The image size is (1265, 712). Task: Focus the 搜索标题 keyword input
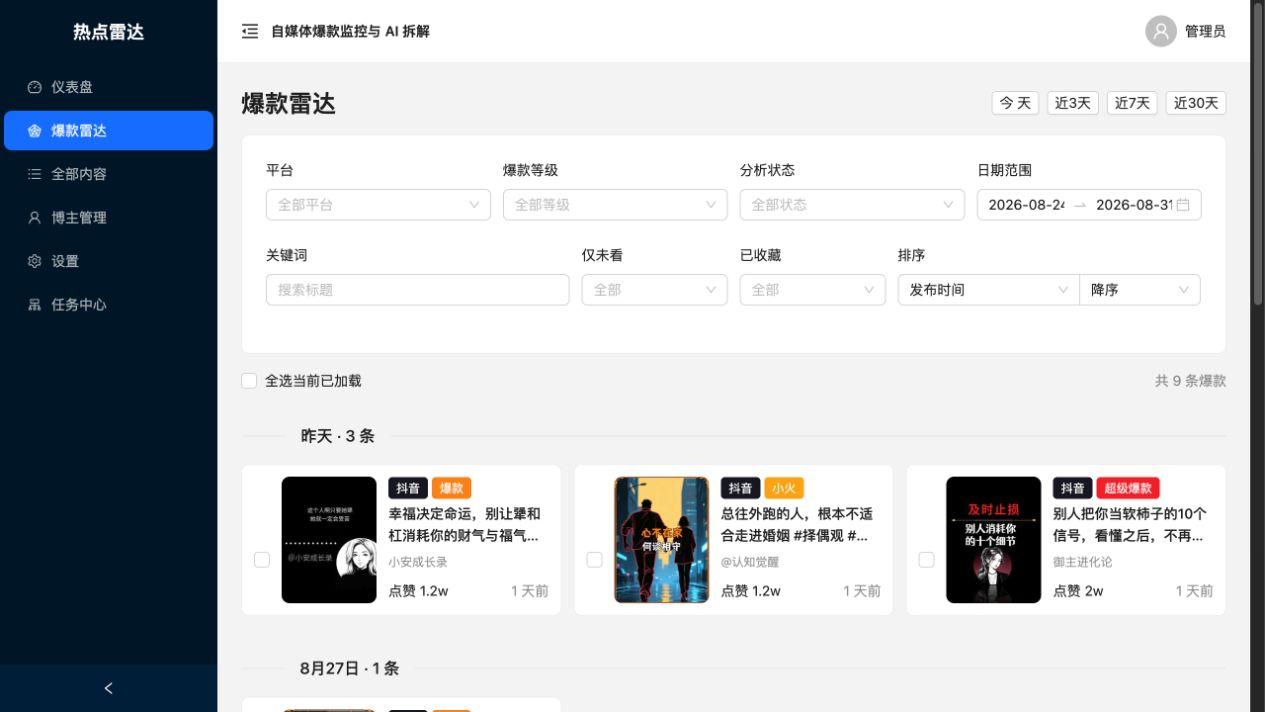click(x=418, y=290)
